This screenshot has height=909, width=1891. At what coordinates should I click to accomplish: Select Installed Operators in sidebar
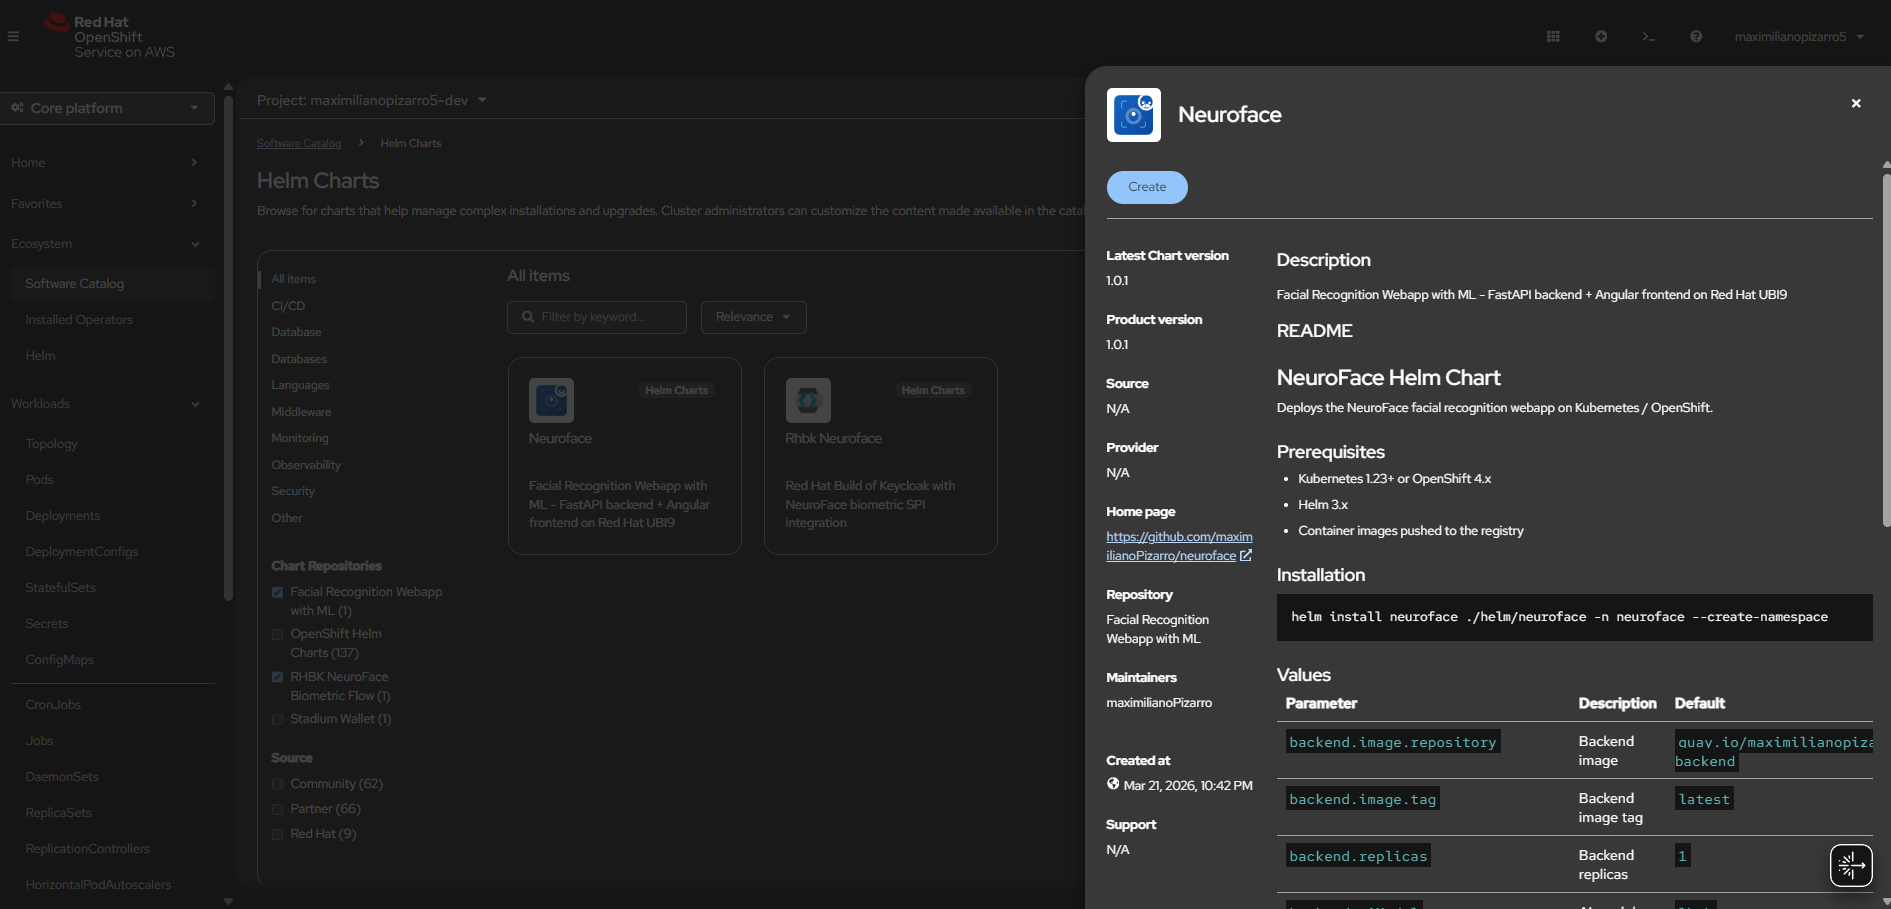coord(79,320)
